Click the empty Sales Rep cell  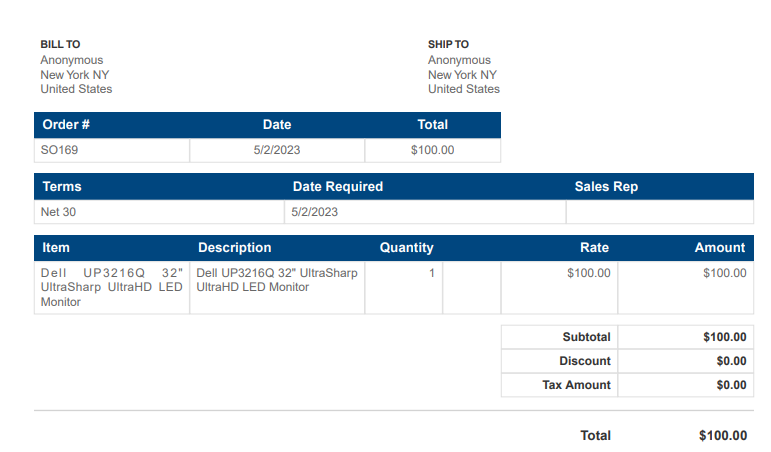pyautogui.click(x=660, y=212)
